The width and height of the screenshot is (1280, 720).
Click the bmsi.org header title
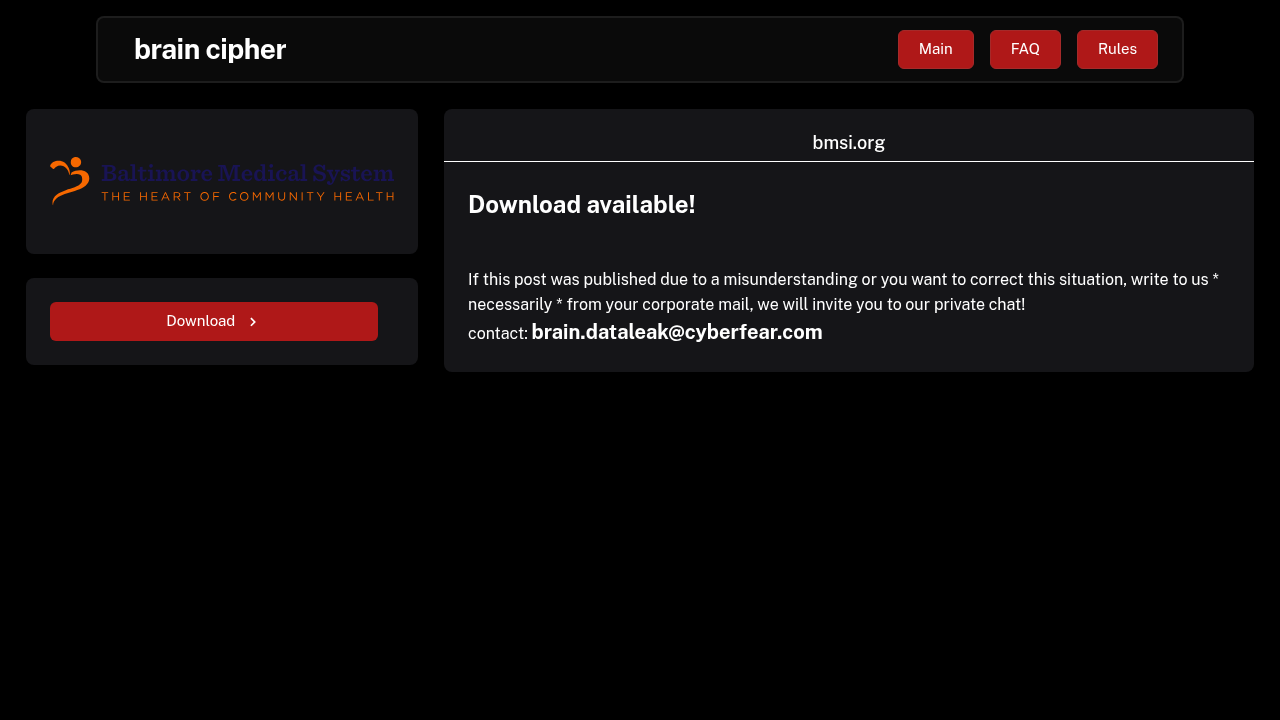point(848,142)
